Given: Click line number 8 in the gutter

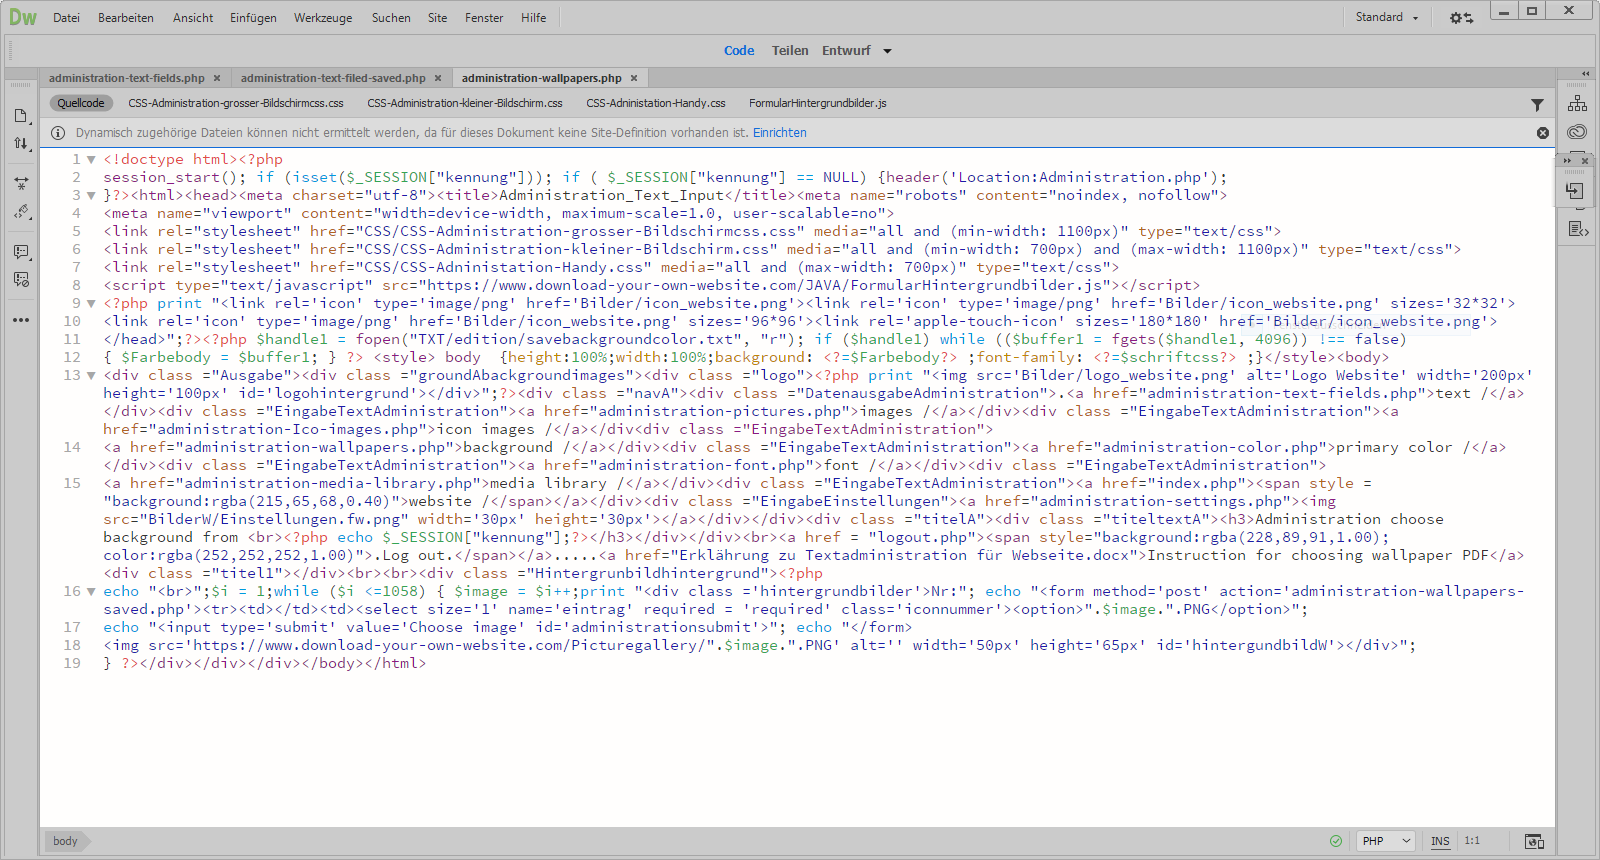Looking at the screenshot, I should (76, 286).
